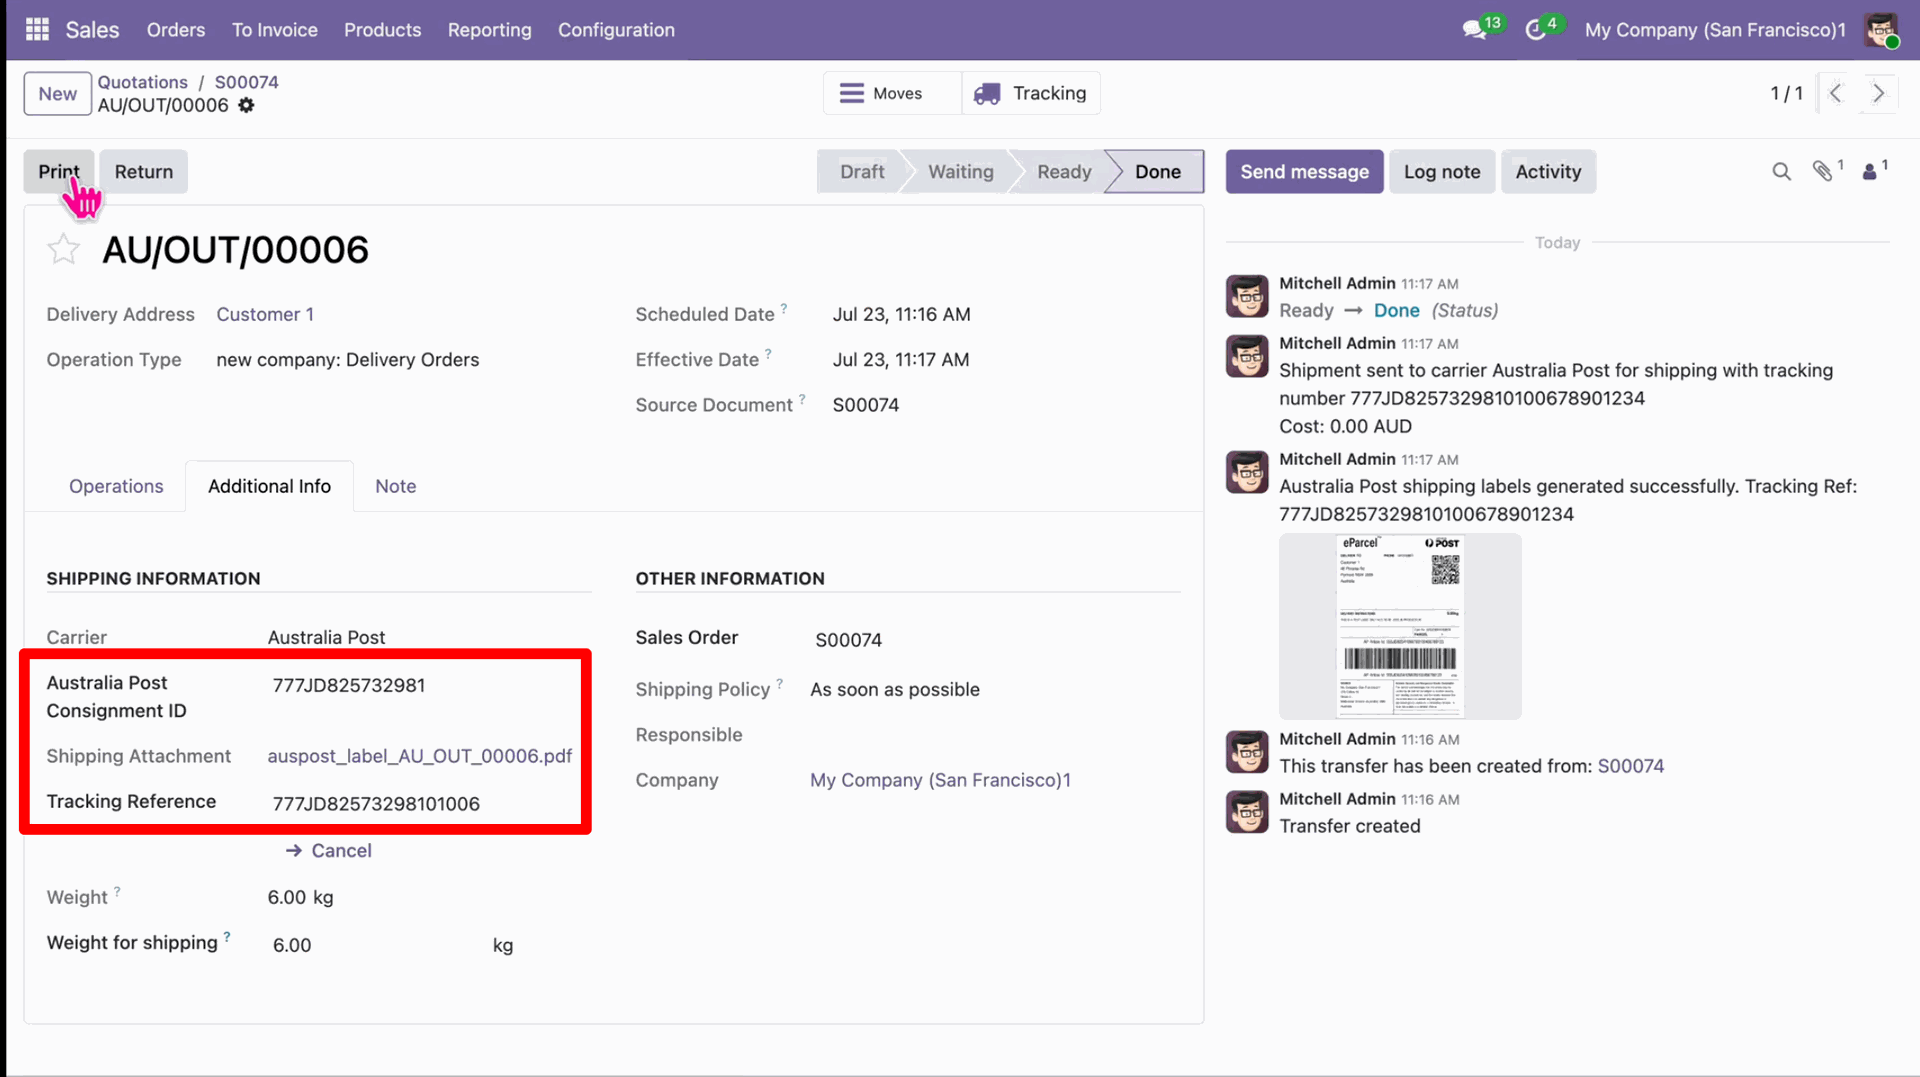Click the Print button

point(59,172)
